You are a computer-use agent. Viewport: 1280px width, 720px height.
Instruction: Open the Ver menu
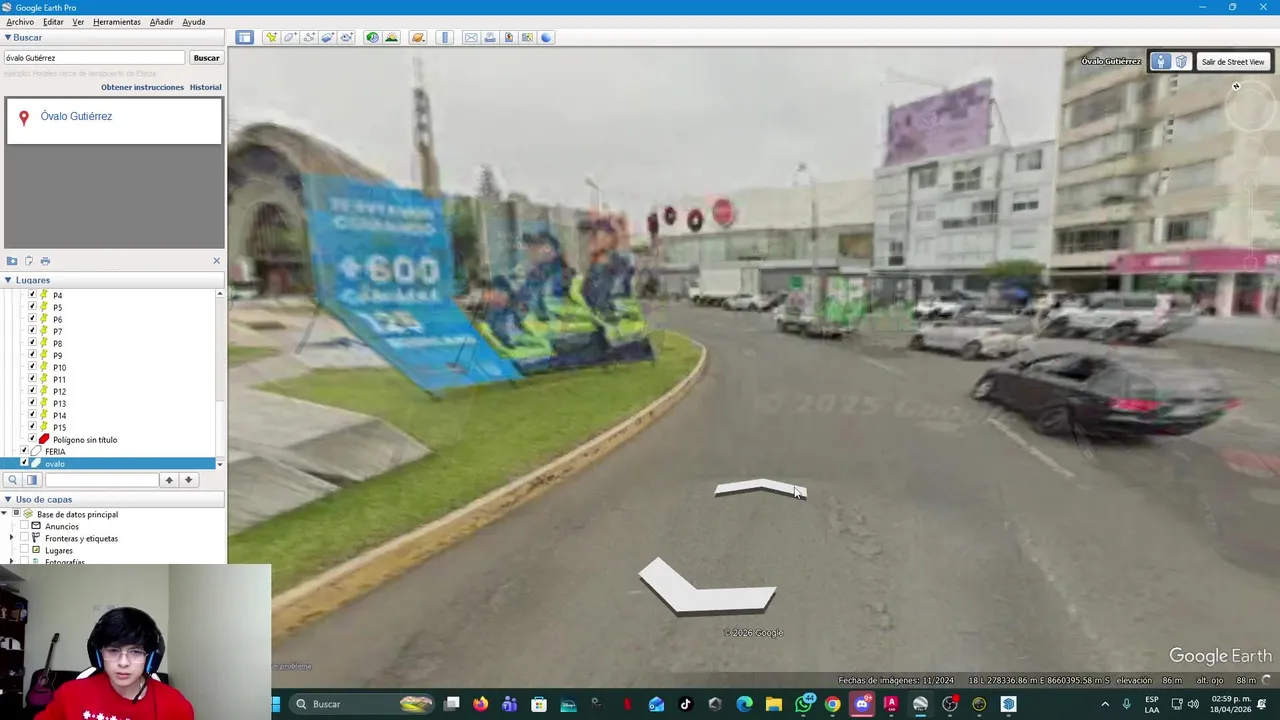click(x=78, y=22)
